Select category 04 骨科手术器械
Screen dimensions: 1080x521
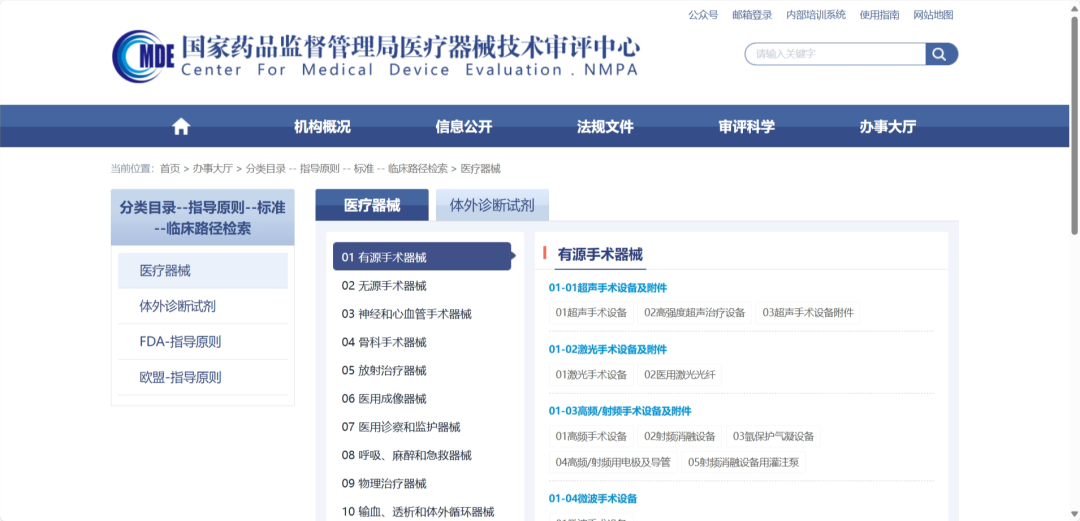(x=384, y=342)
